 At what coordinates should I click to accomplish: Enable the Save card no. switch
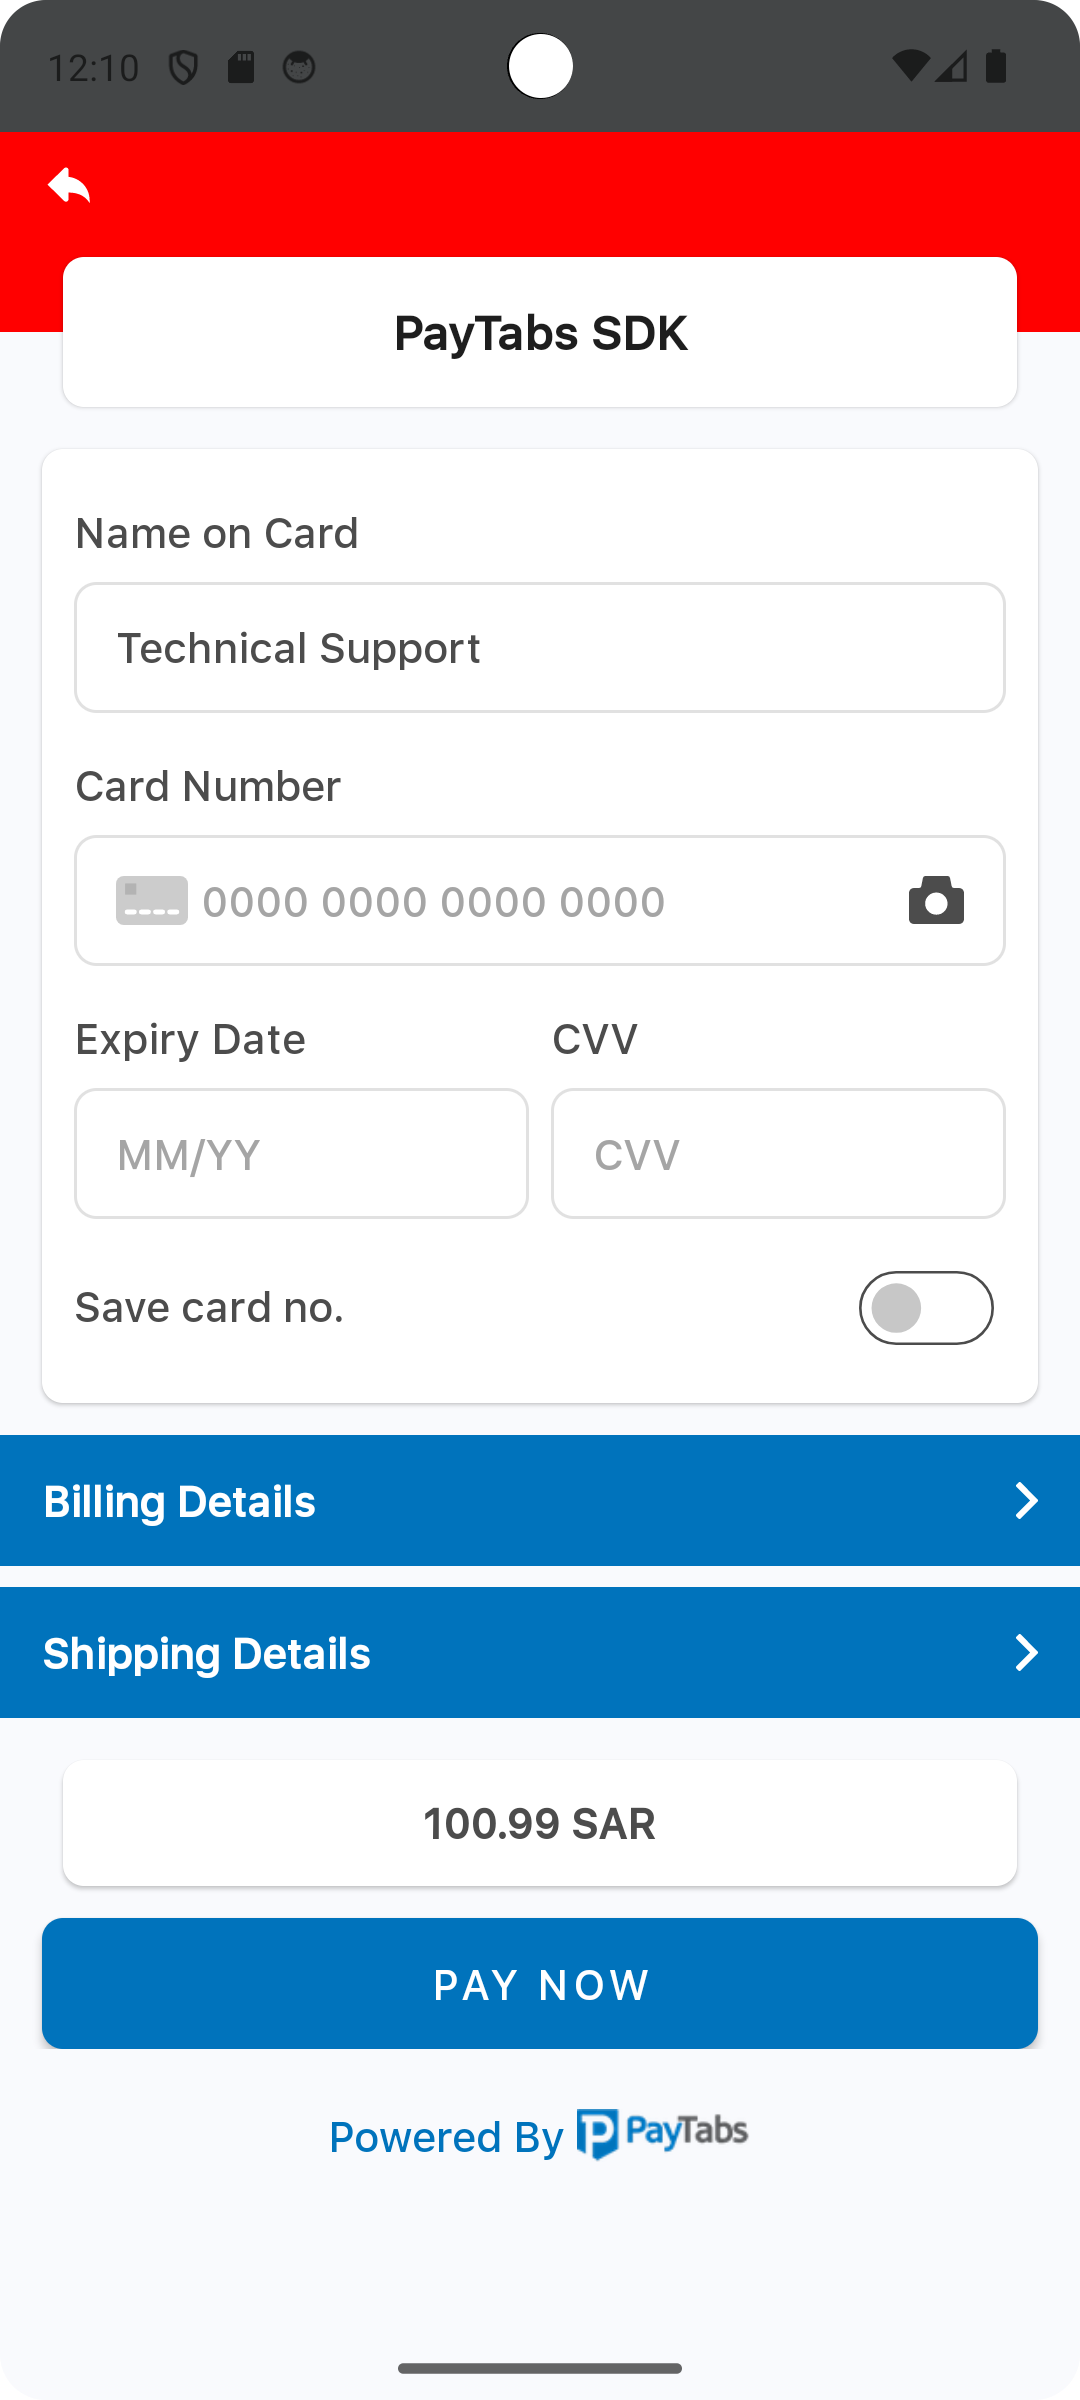(x=925, y=1308)
